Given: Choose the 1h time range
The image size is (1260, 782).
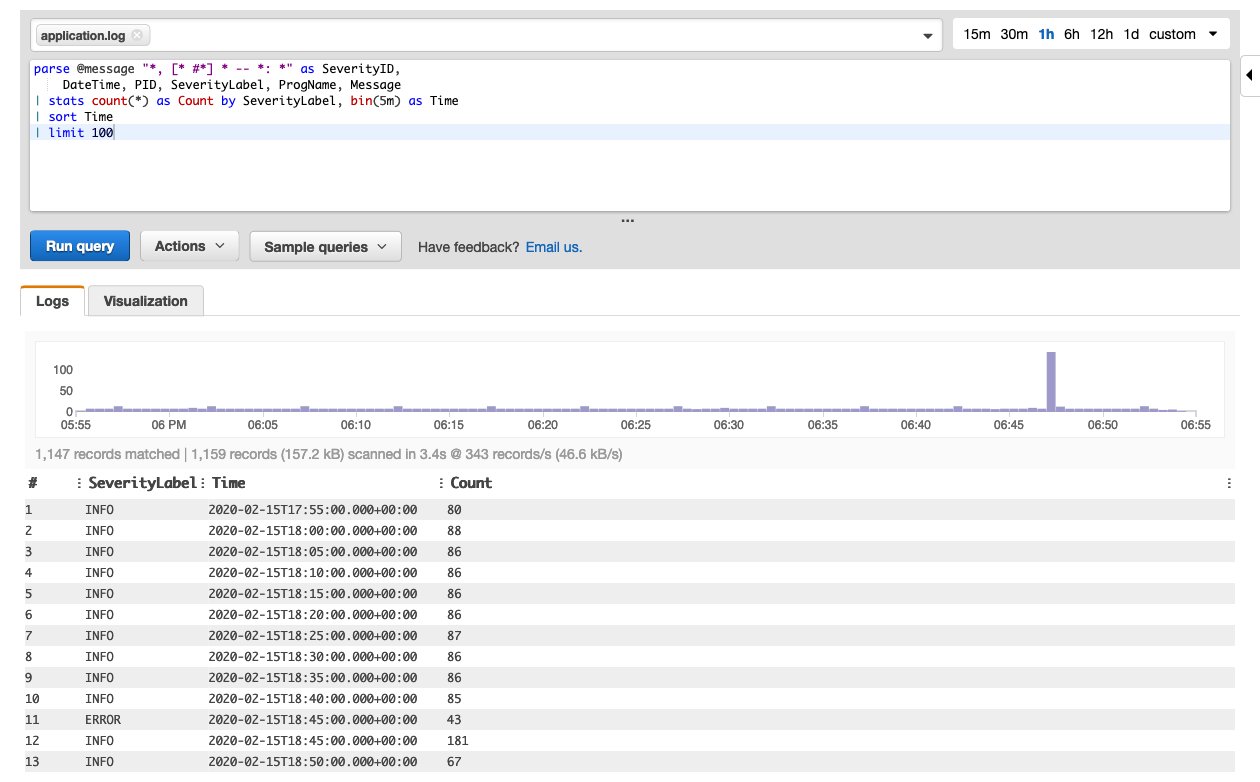Looking at the screenshot, I should [x=1046, y=34].
